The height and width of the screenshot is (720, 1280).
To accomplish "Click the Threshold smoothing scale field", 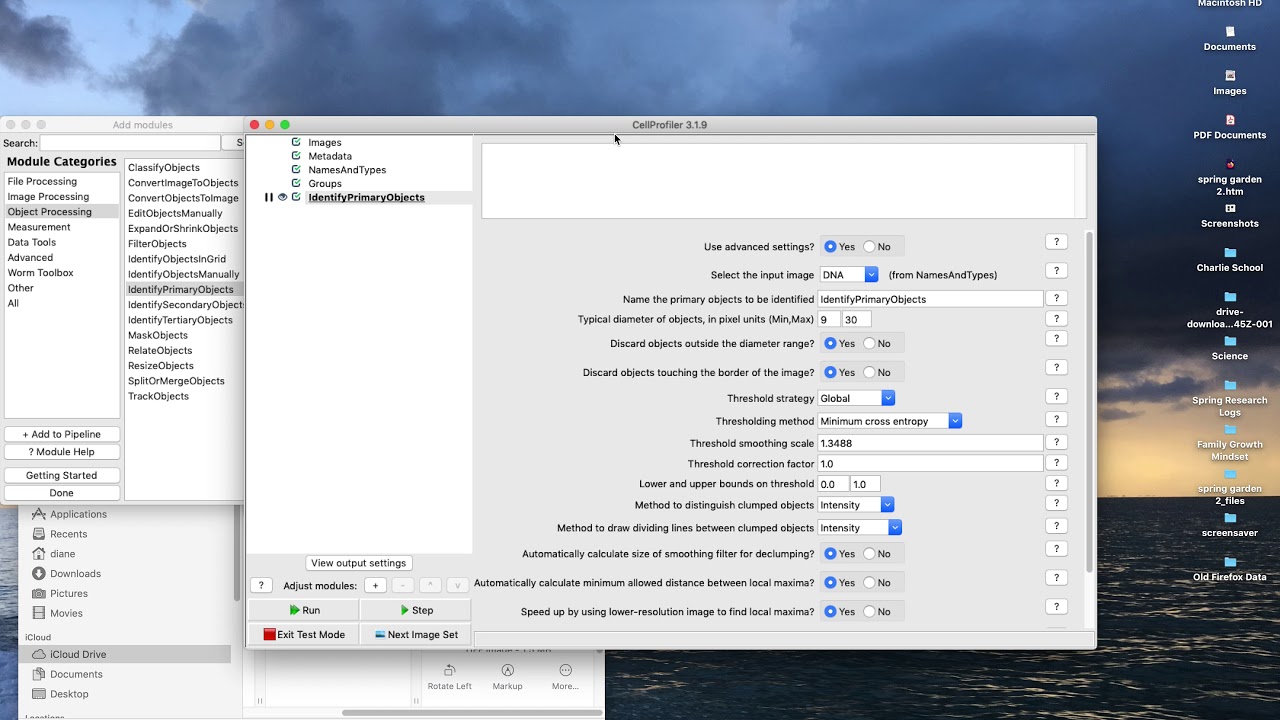I will tap(930, 443).
